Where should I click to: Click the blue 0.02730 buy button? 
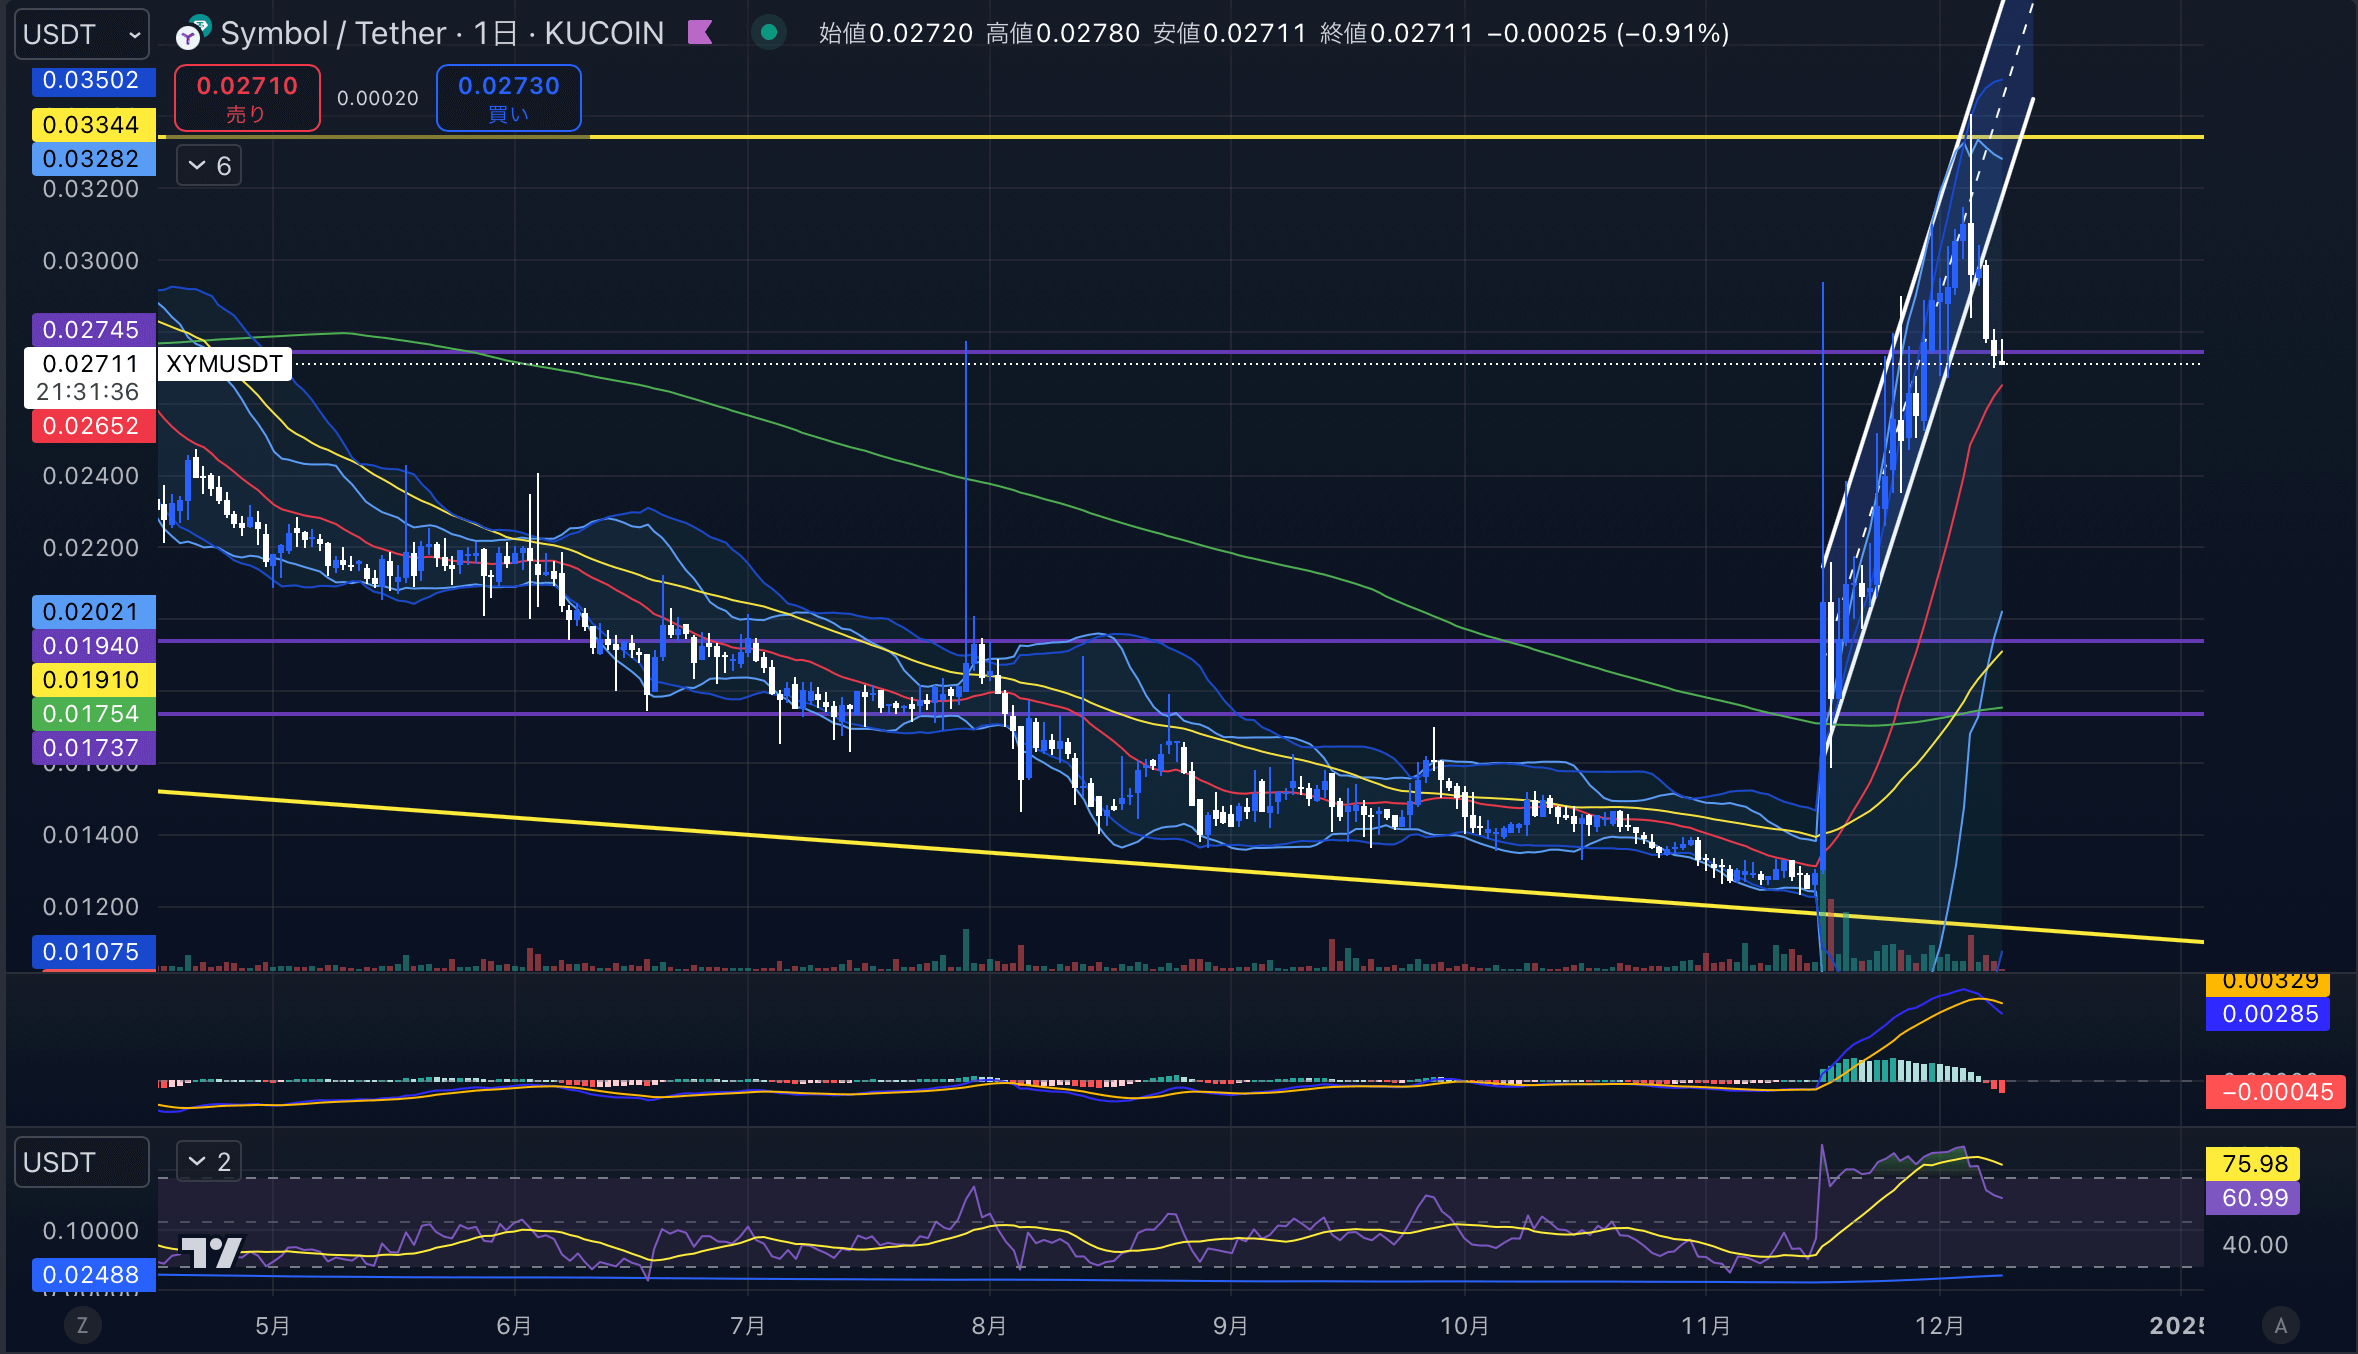(x=508, y=98)
